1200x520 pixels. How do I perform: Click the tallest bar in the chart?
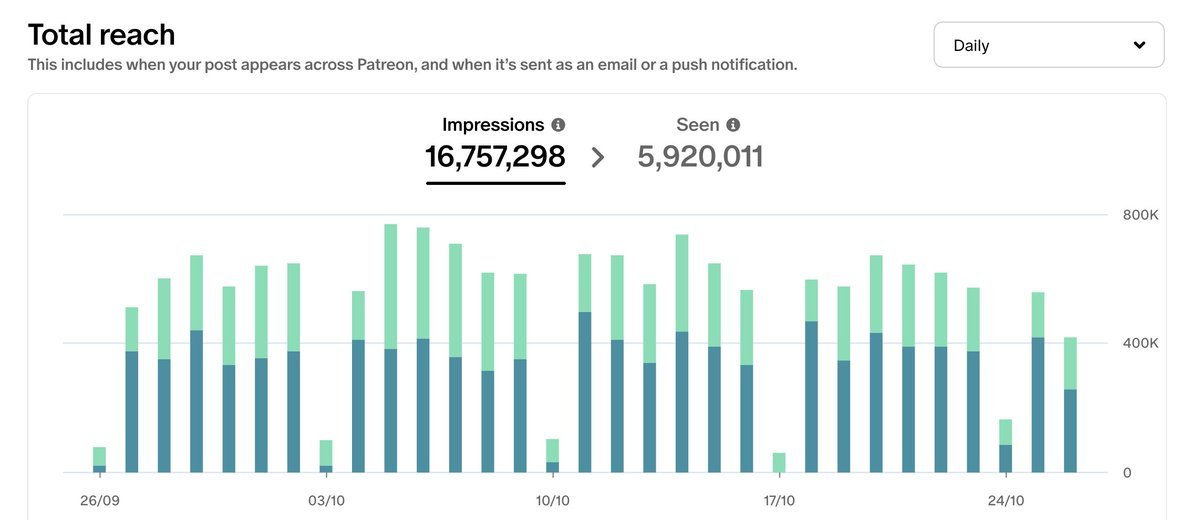pyautogui.click(x=391, y=348)
